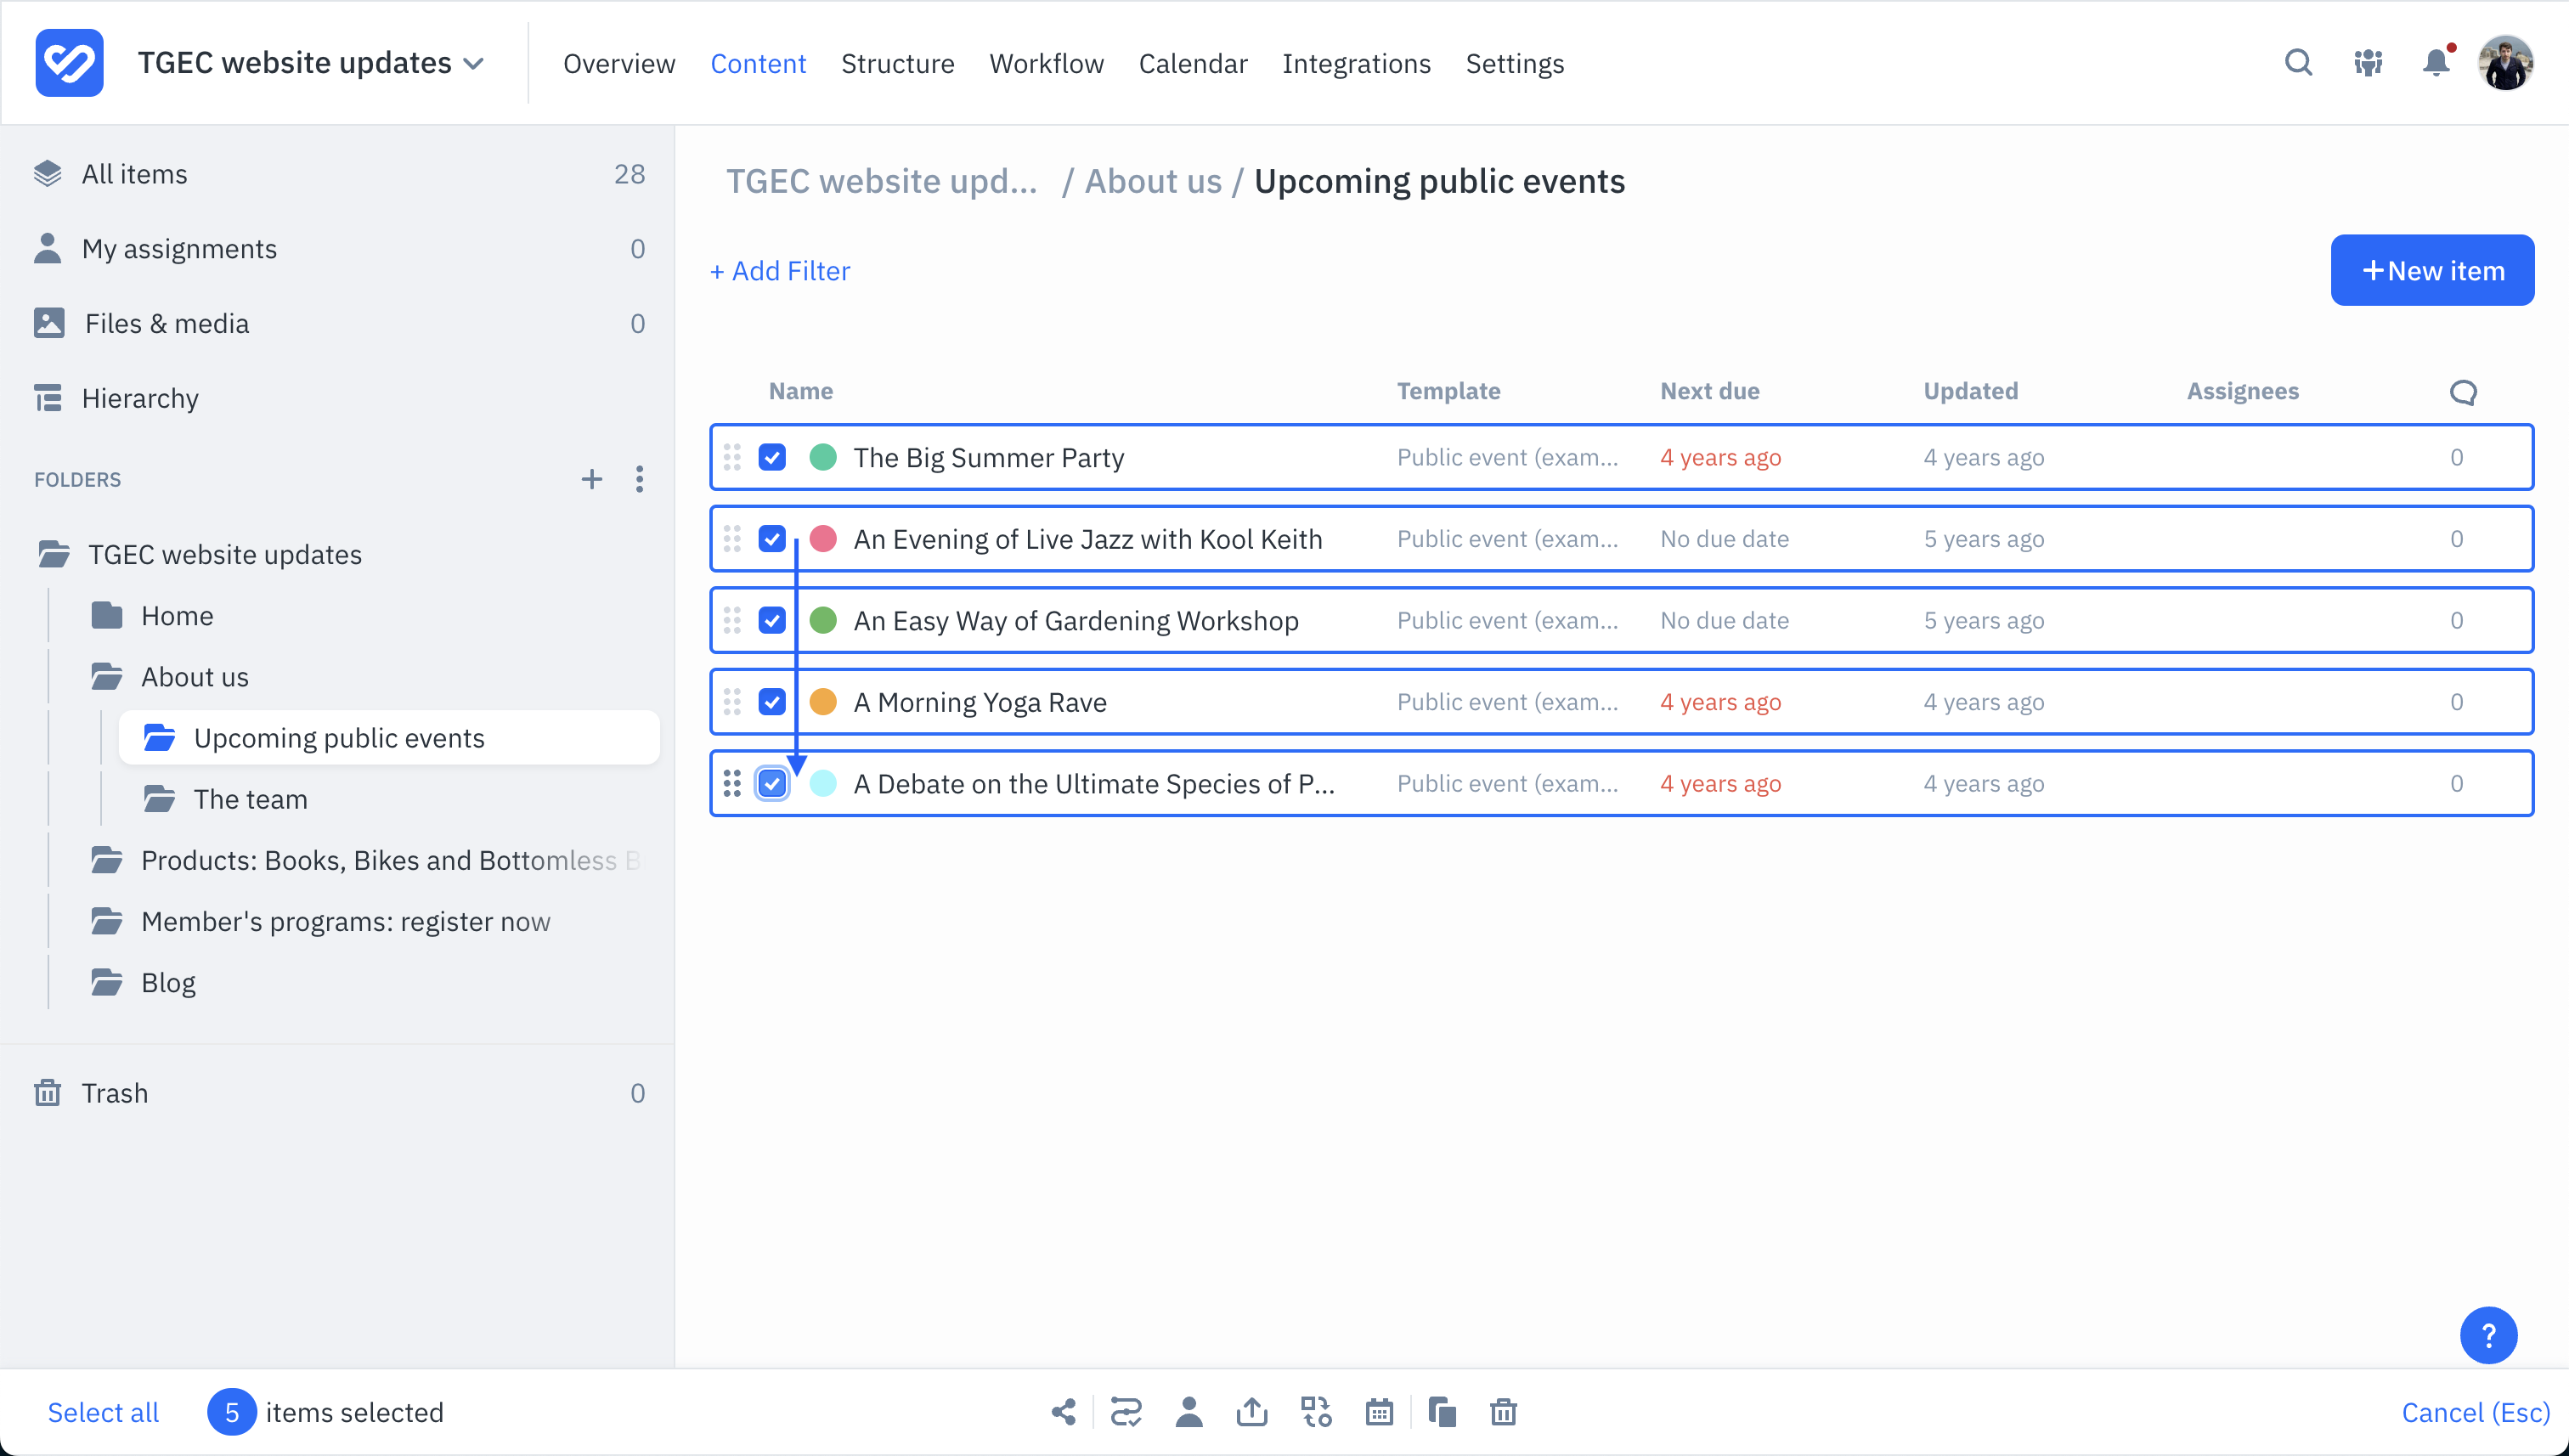The width and height of the screenshot is (2569, 1456).
Task: Open the Home folder
Action: tap(177, 616)
